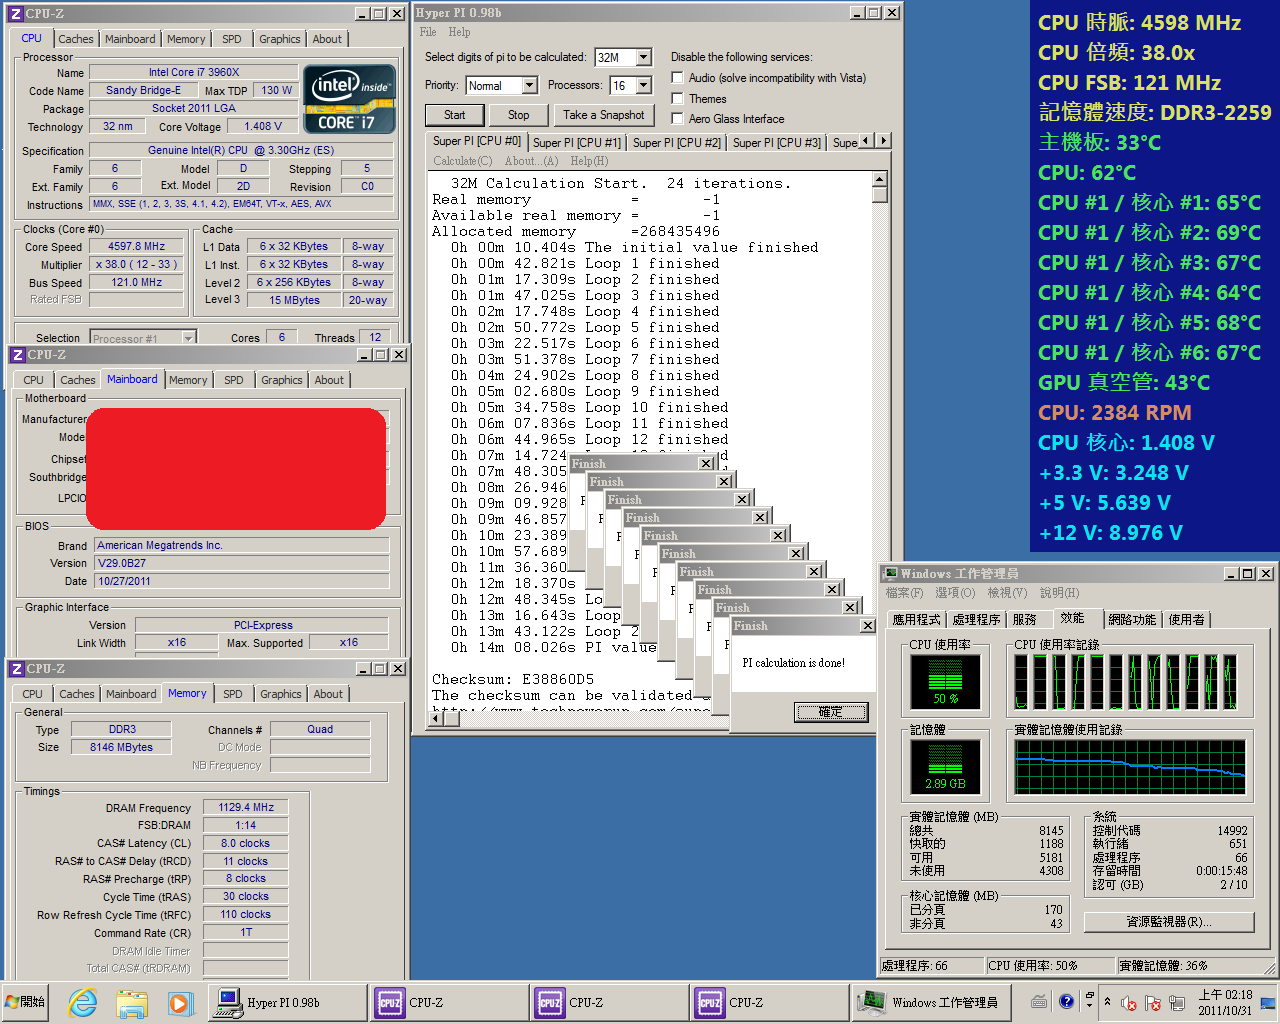Open the Calculate(C) menu in Super PI
Image resolution: width=1280 pixels, height=1024 pixels.
tap(462, 161)
